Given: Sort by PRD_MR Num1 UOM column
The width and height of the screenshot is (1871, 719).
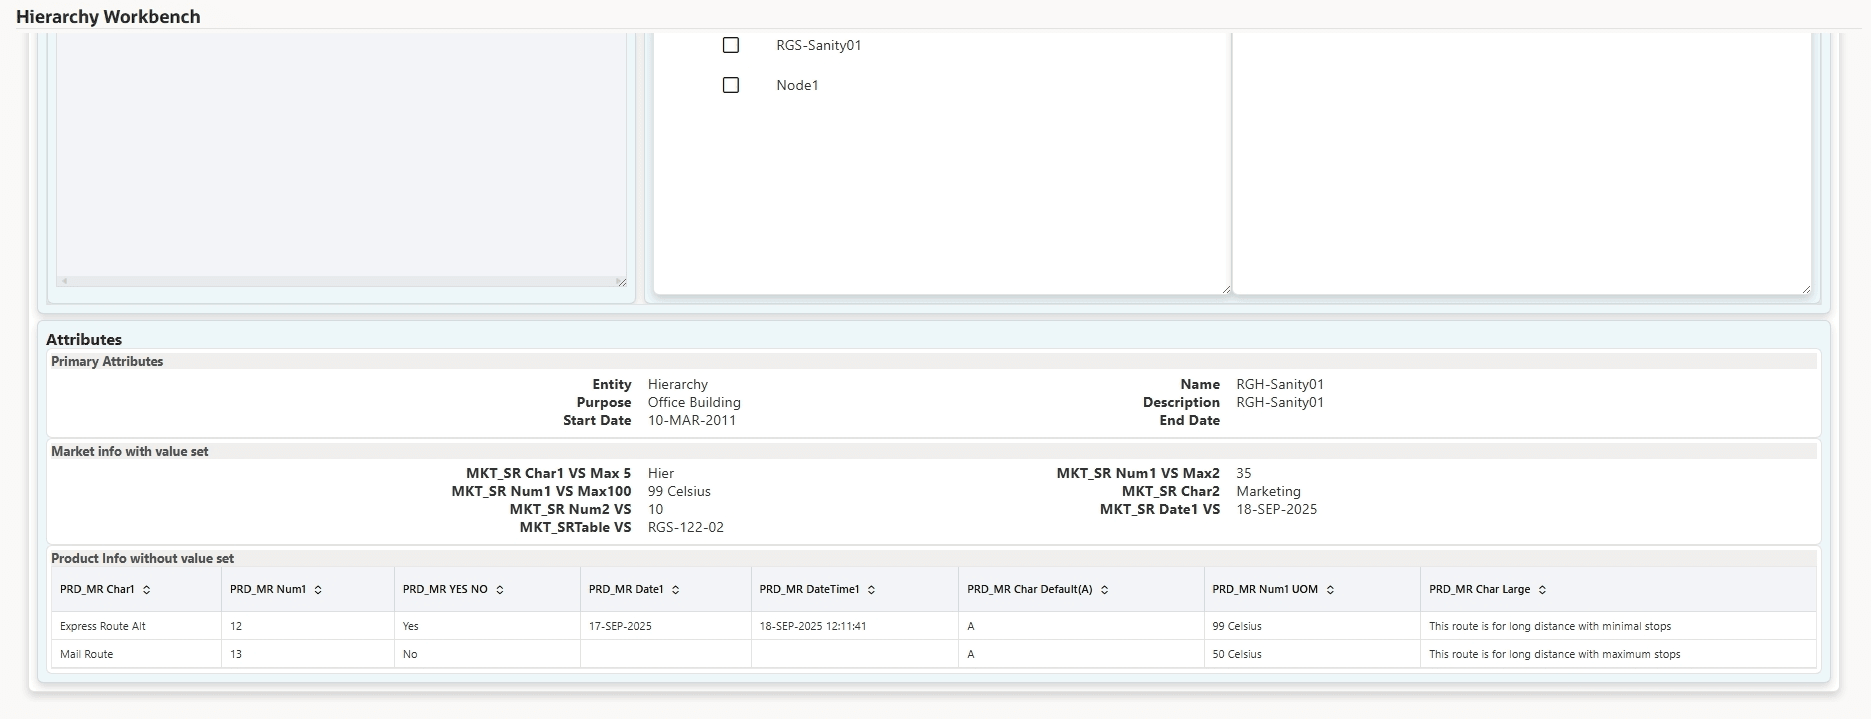Looking at the screenshot, I should 1331,590.
